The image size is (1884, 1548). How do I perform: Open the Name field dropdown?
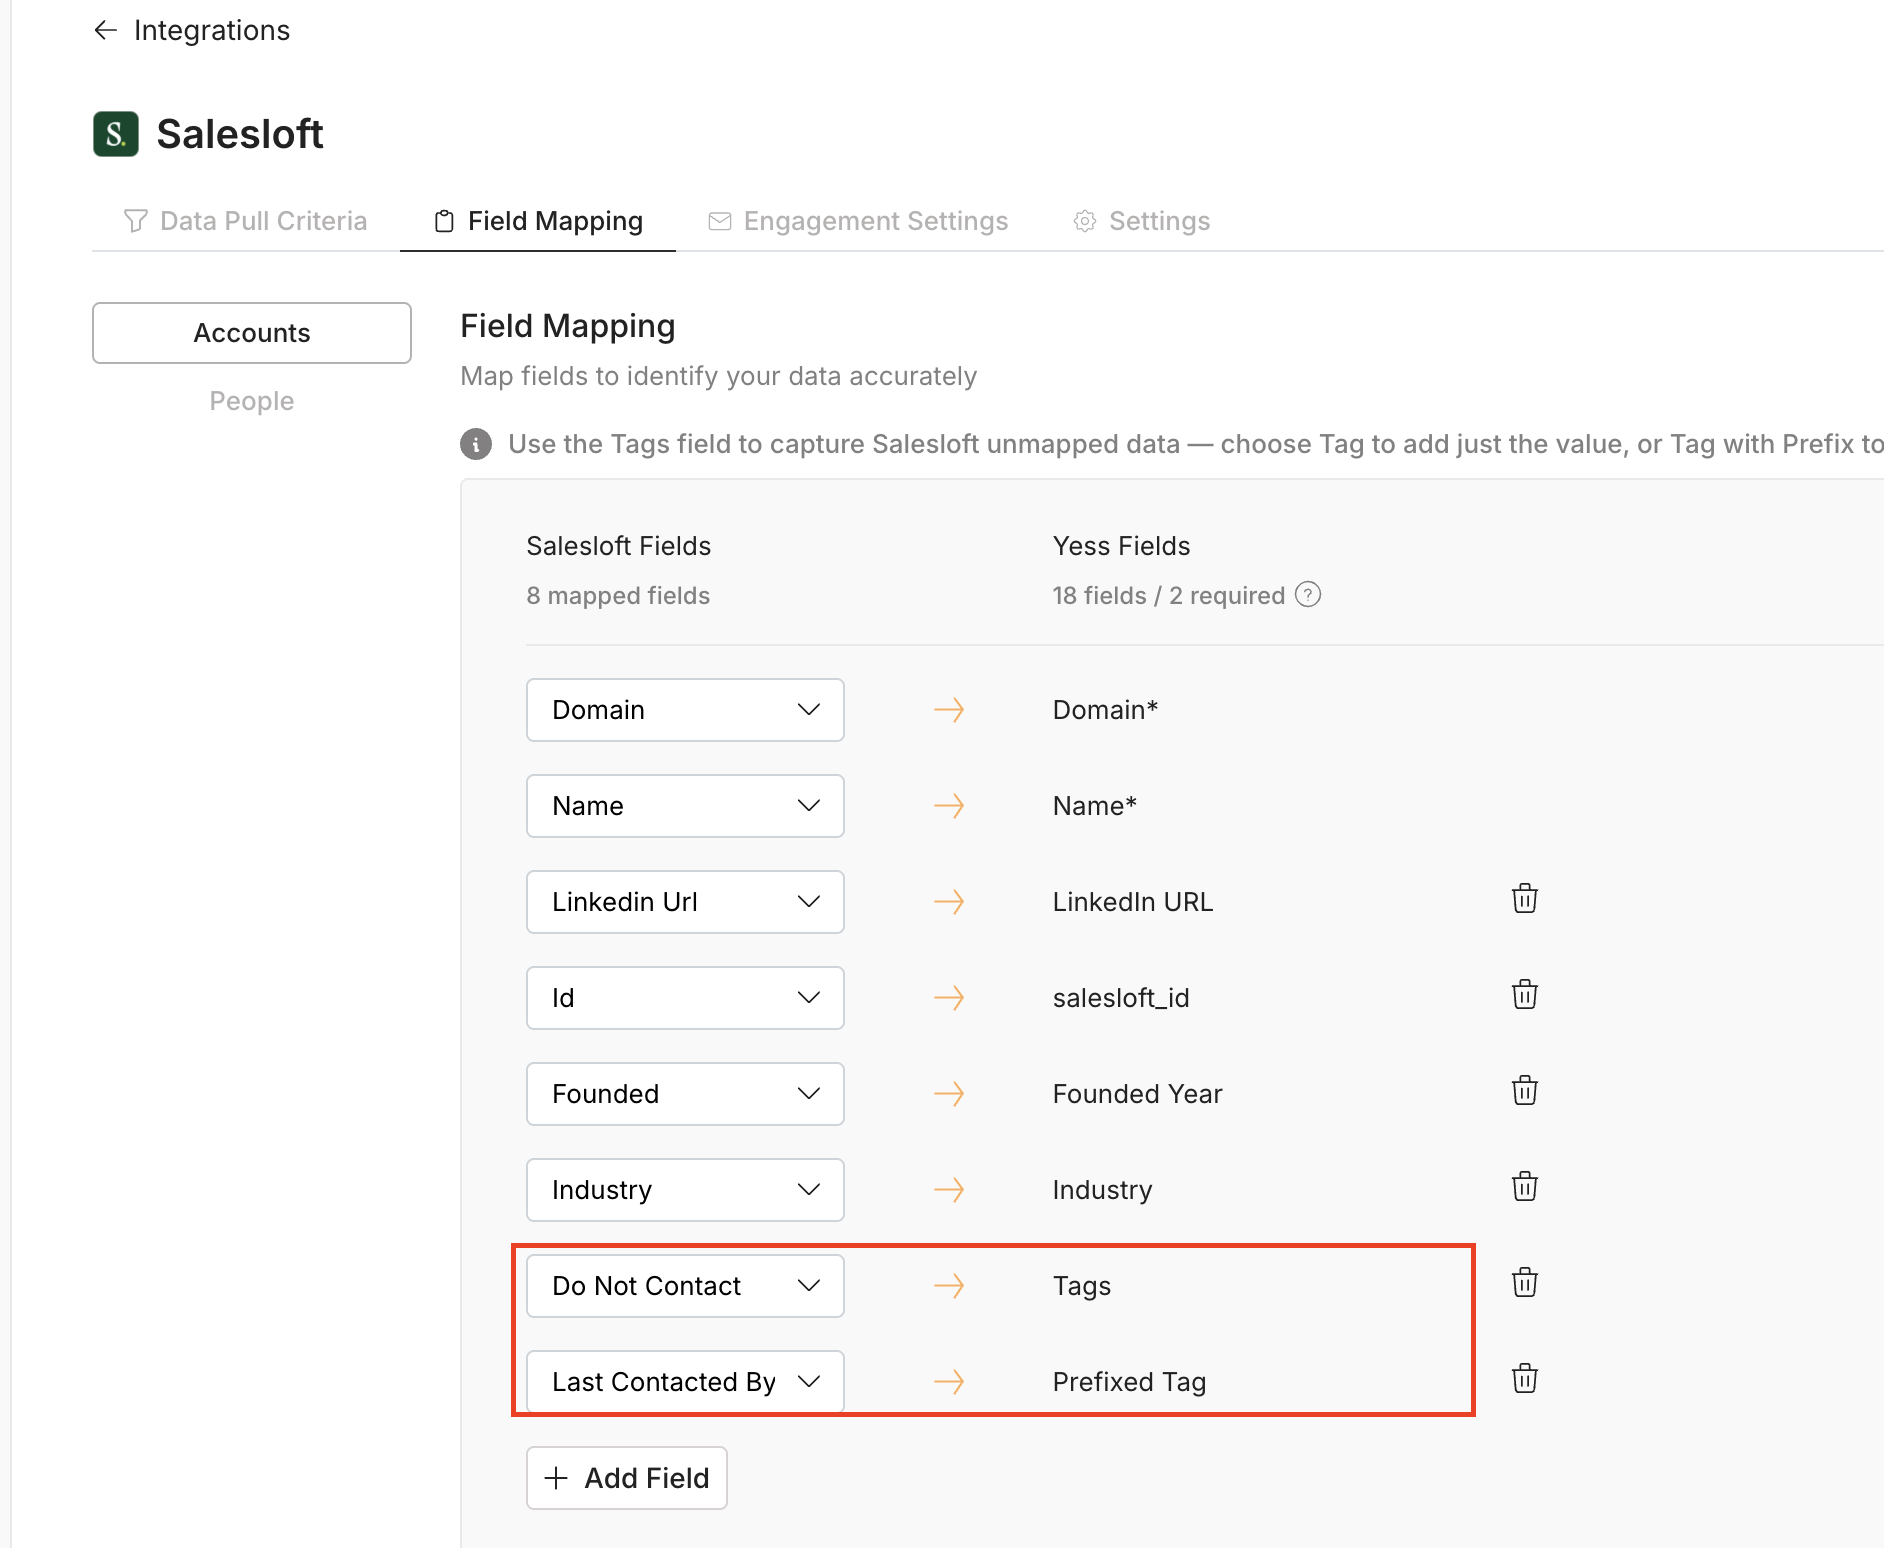685,806
